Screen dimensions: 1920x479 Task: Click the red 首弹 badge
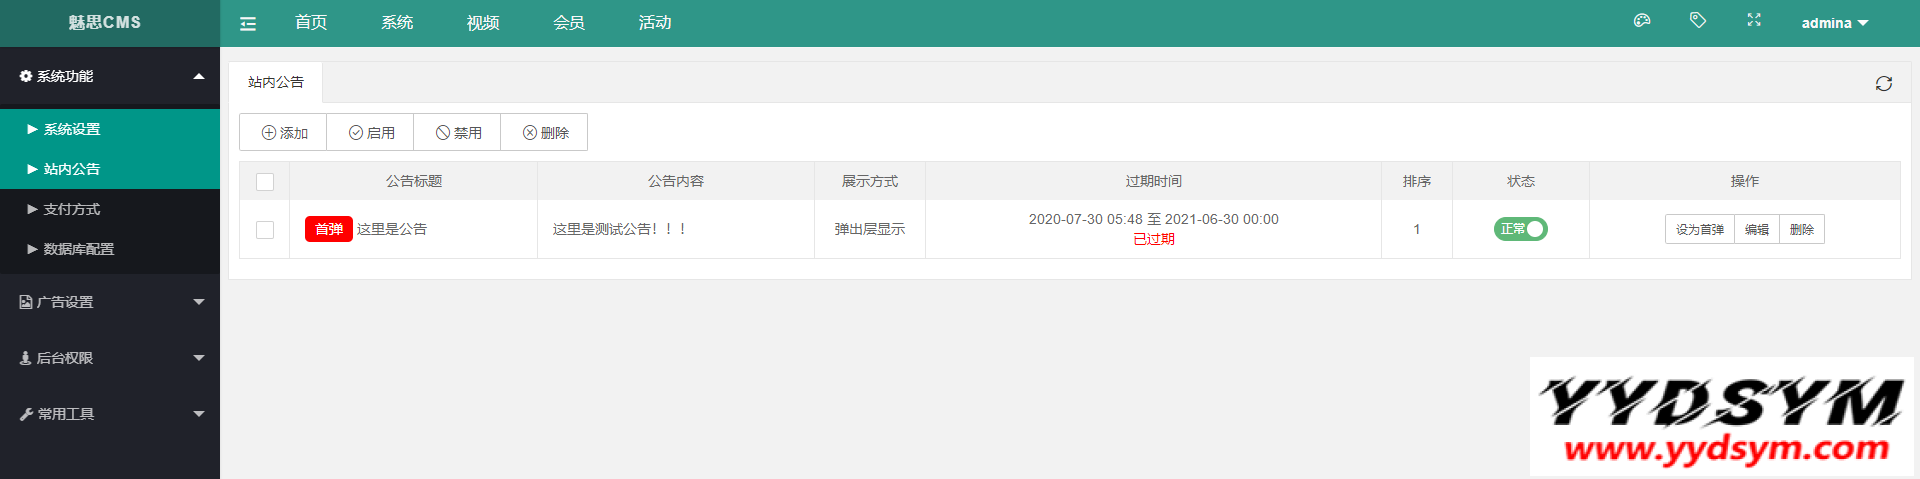pos(329,229)
